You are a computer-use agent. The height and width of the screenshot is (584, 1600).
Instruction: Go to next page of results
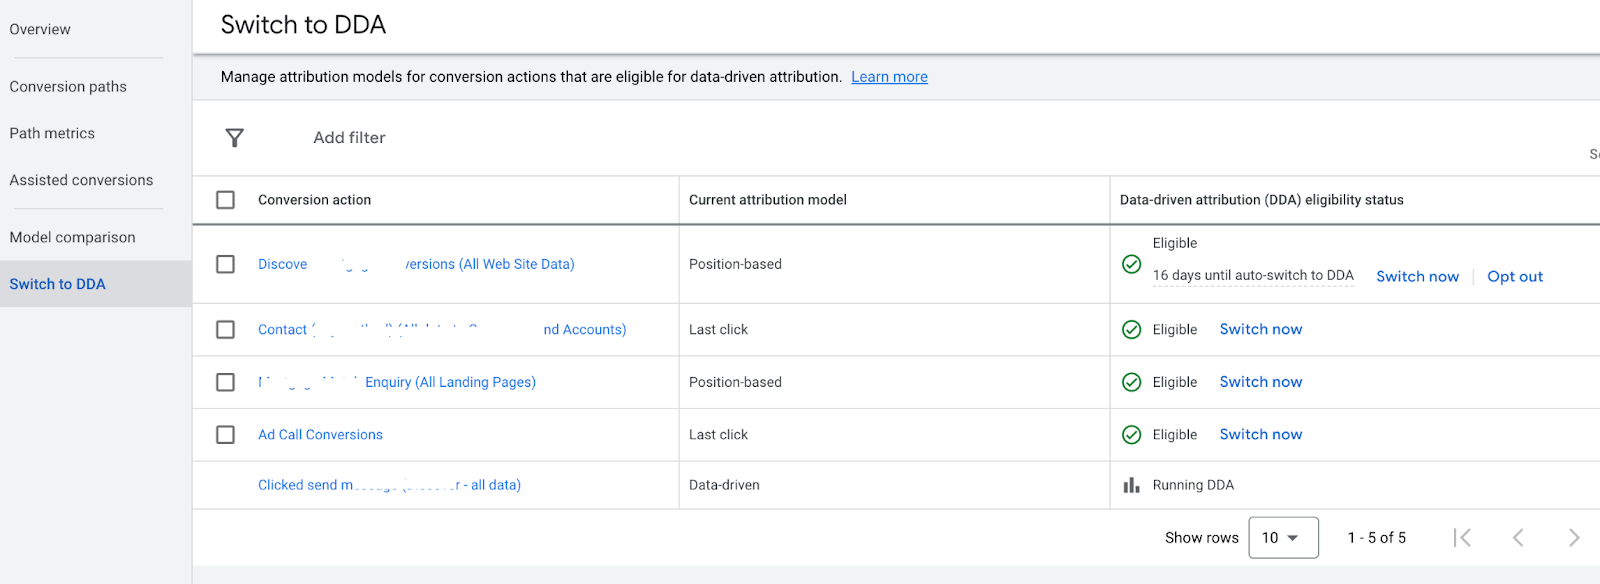pos(1574,538)
